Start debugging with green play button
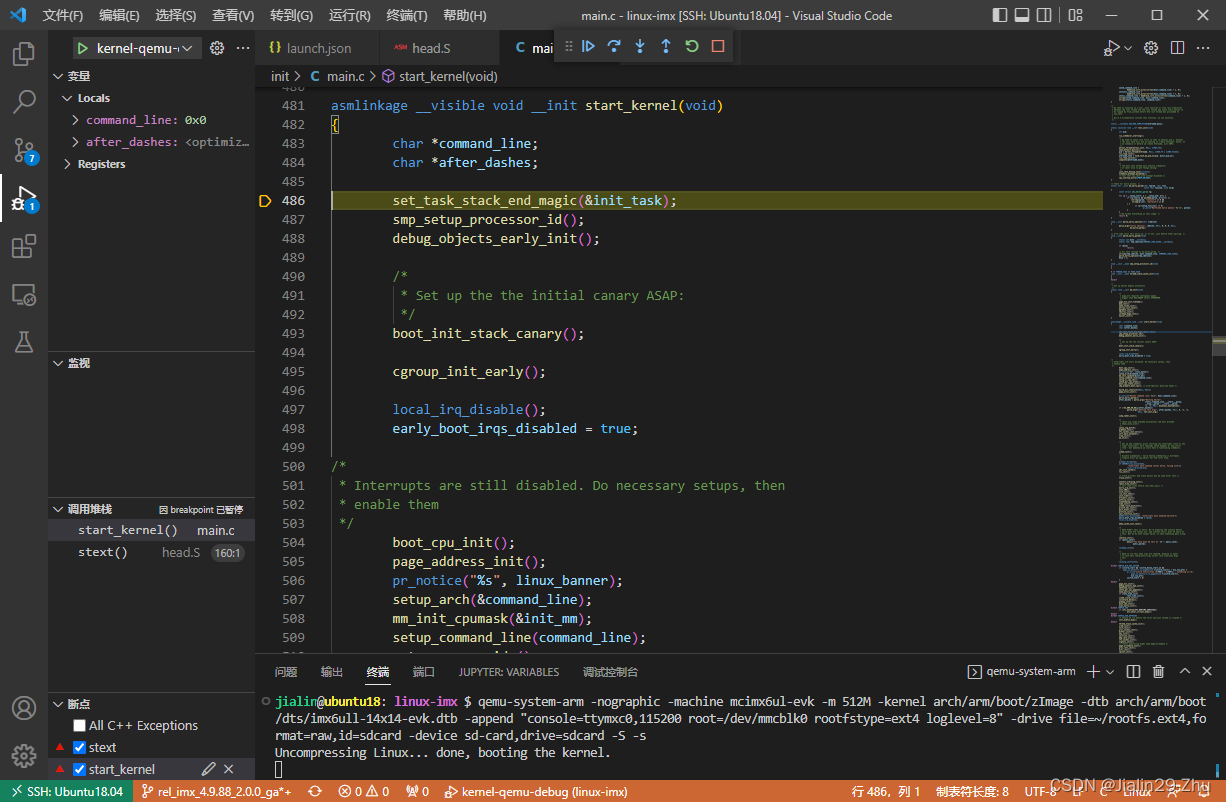This screenshot has width=1226, height=802. tap(82, 48)
